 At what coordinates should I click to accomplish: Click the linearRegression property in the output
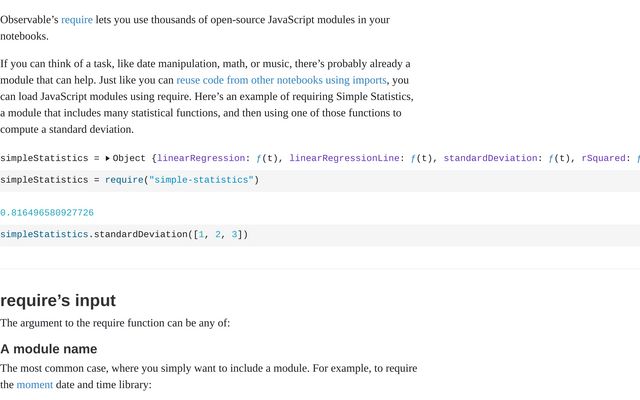pyautogui.click(x=201, y=158)
